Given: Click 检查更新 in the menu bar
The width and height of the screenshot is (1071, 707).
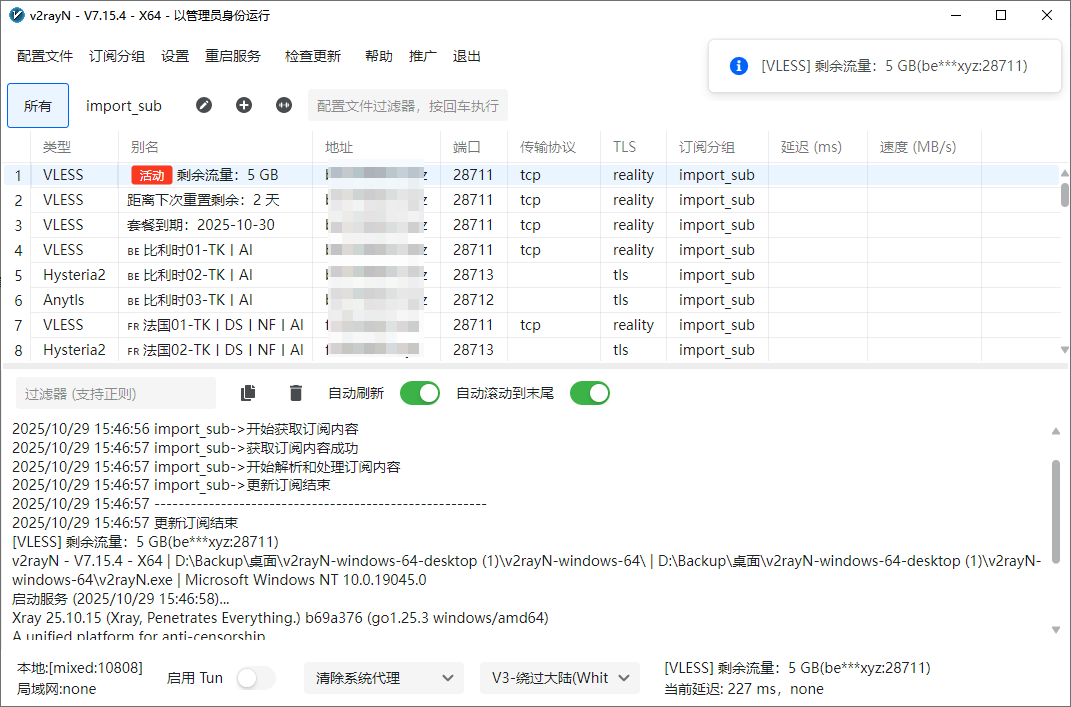Looking at the screenshot, I should click(x=312, y=56).
